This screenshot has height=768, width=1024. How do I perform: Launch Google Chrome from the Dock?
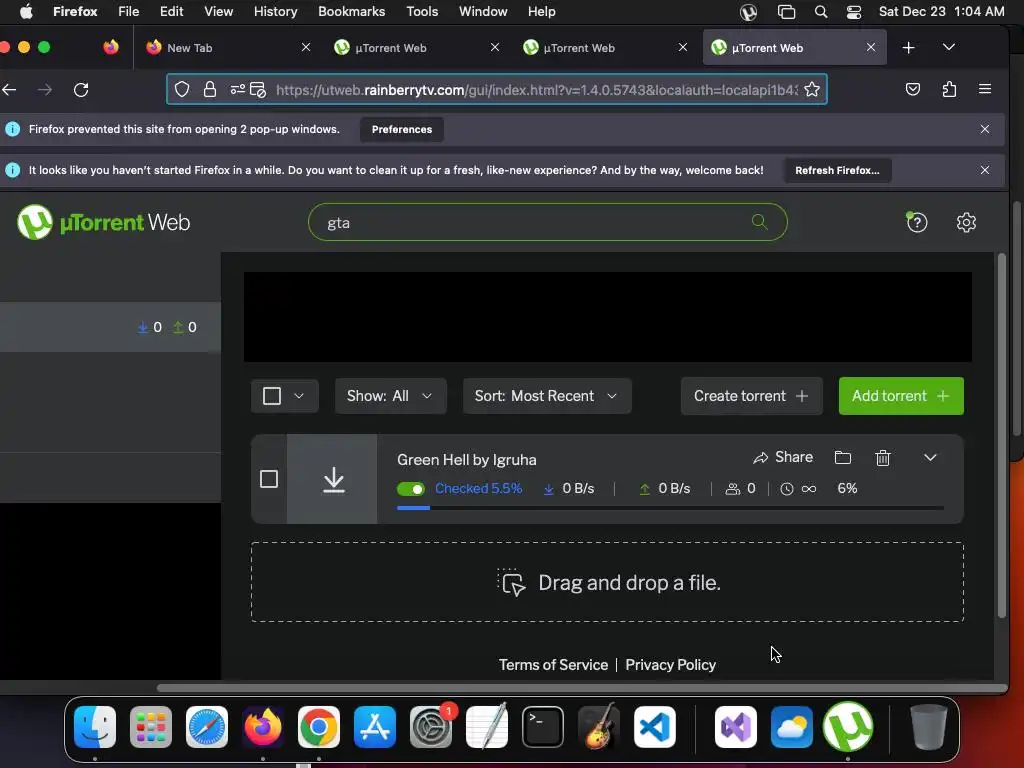coord(319,727)
